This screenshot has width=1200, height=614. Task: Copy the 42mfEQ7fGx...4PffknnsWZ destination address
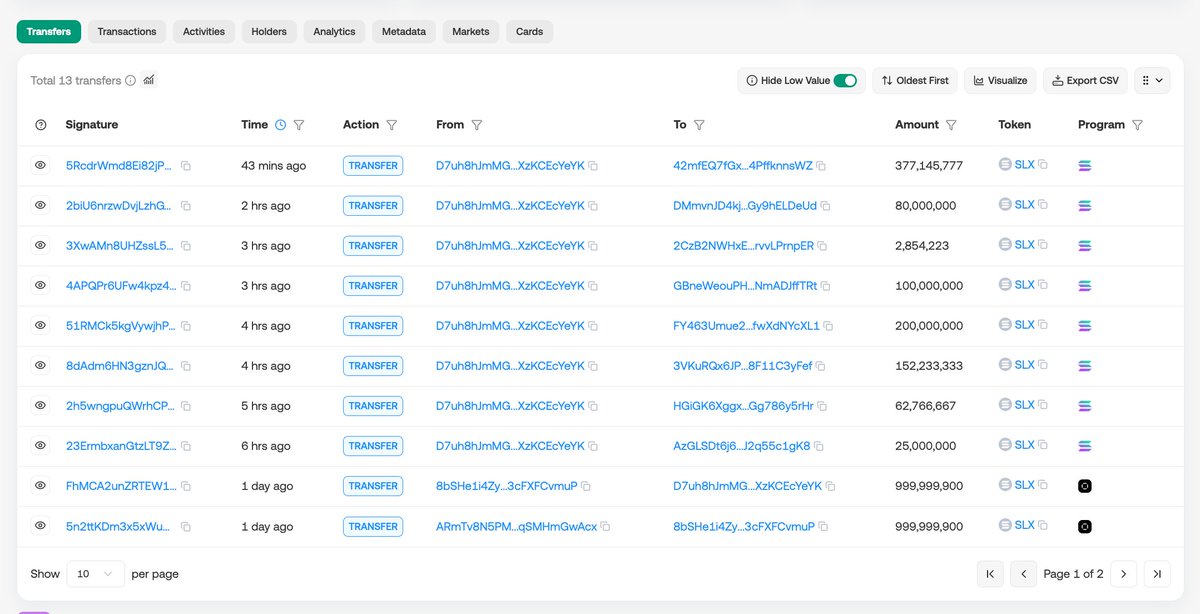pyautogui.click(x=821, y=166)
